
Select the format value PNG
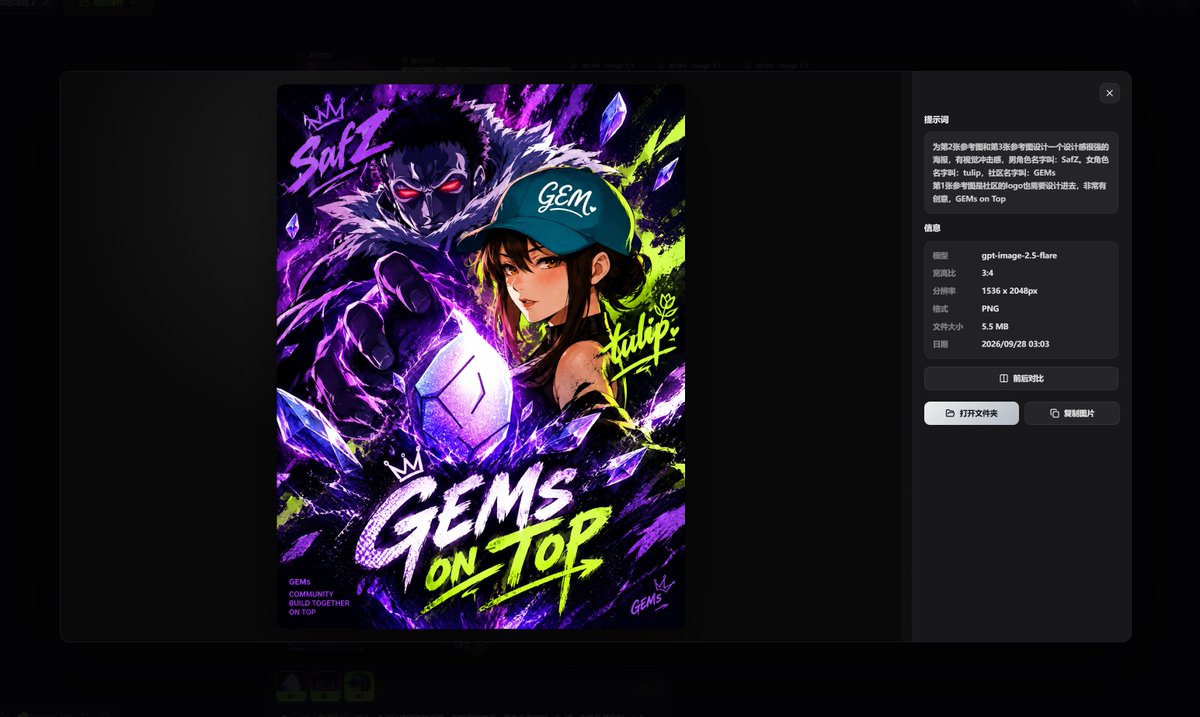click(989, 309)
